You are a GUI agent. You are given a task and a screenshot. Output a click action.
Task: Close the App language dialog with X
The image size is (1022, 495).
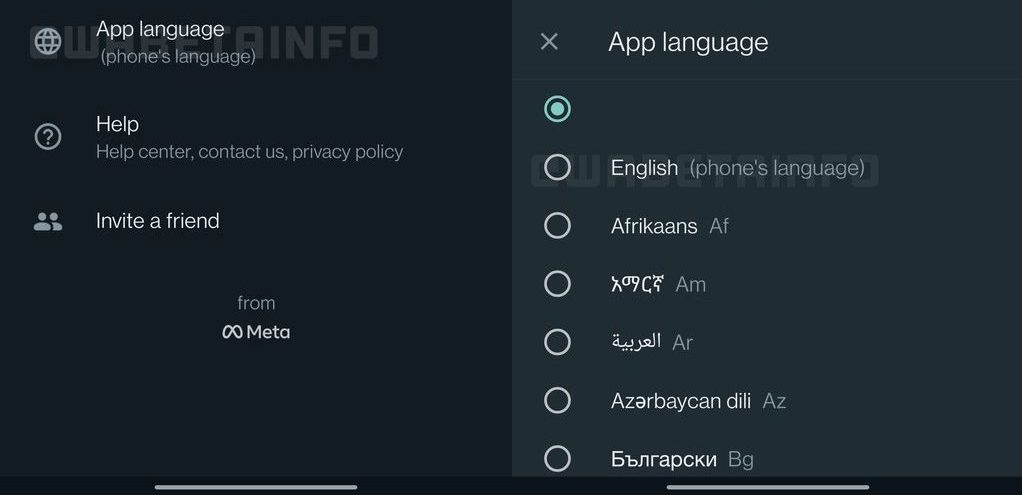(x=549, y=42)
